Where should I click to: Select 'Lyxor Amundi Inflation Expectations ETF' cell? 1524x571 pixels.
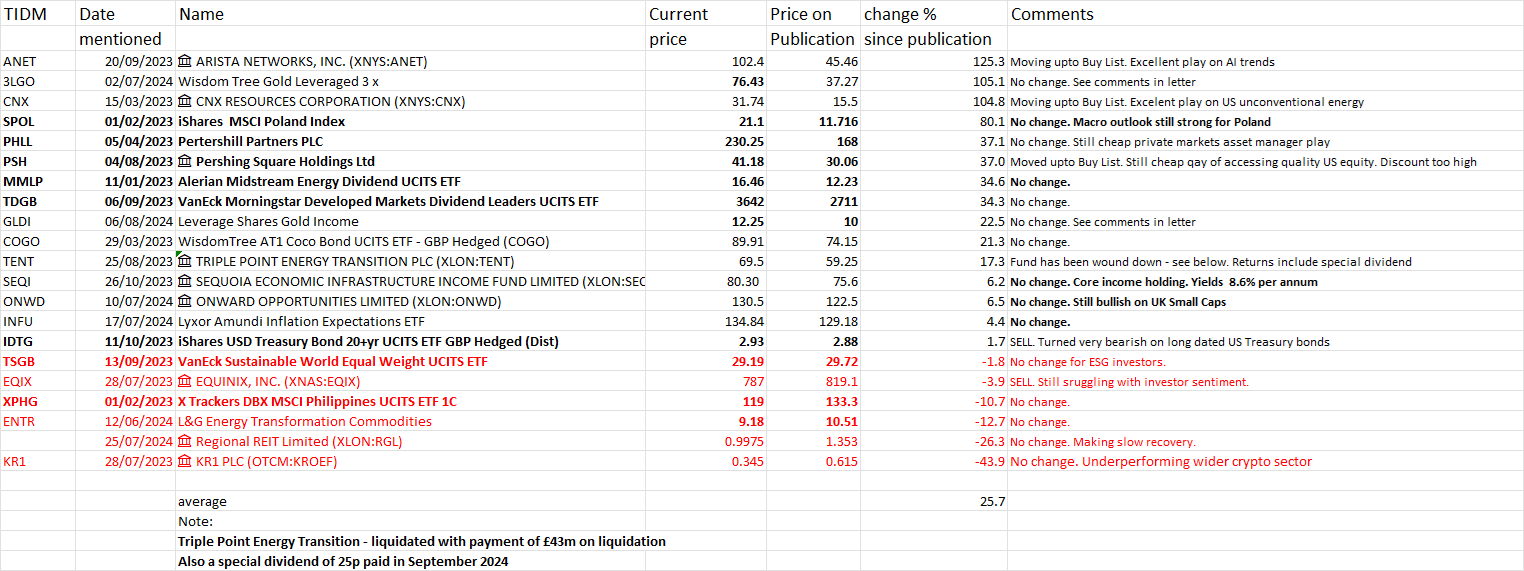[411, 322]
